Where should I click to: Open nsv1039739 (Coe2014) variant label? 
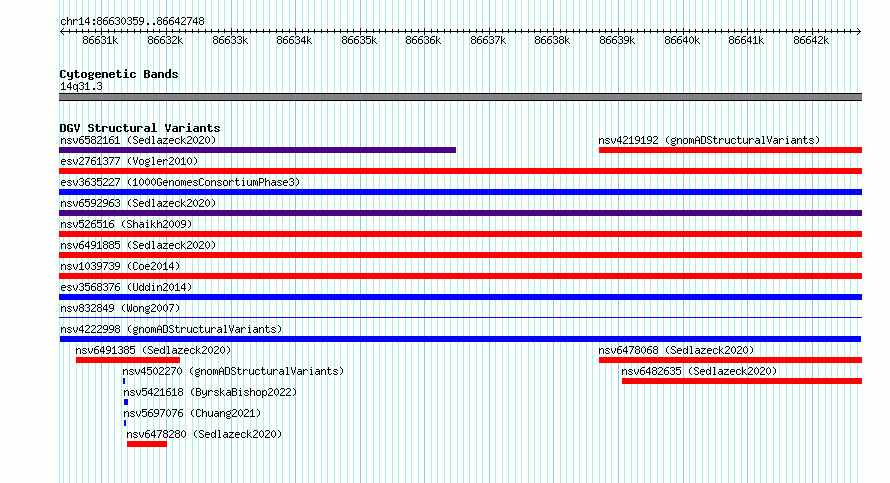(120, 266)
